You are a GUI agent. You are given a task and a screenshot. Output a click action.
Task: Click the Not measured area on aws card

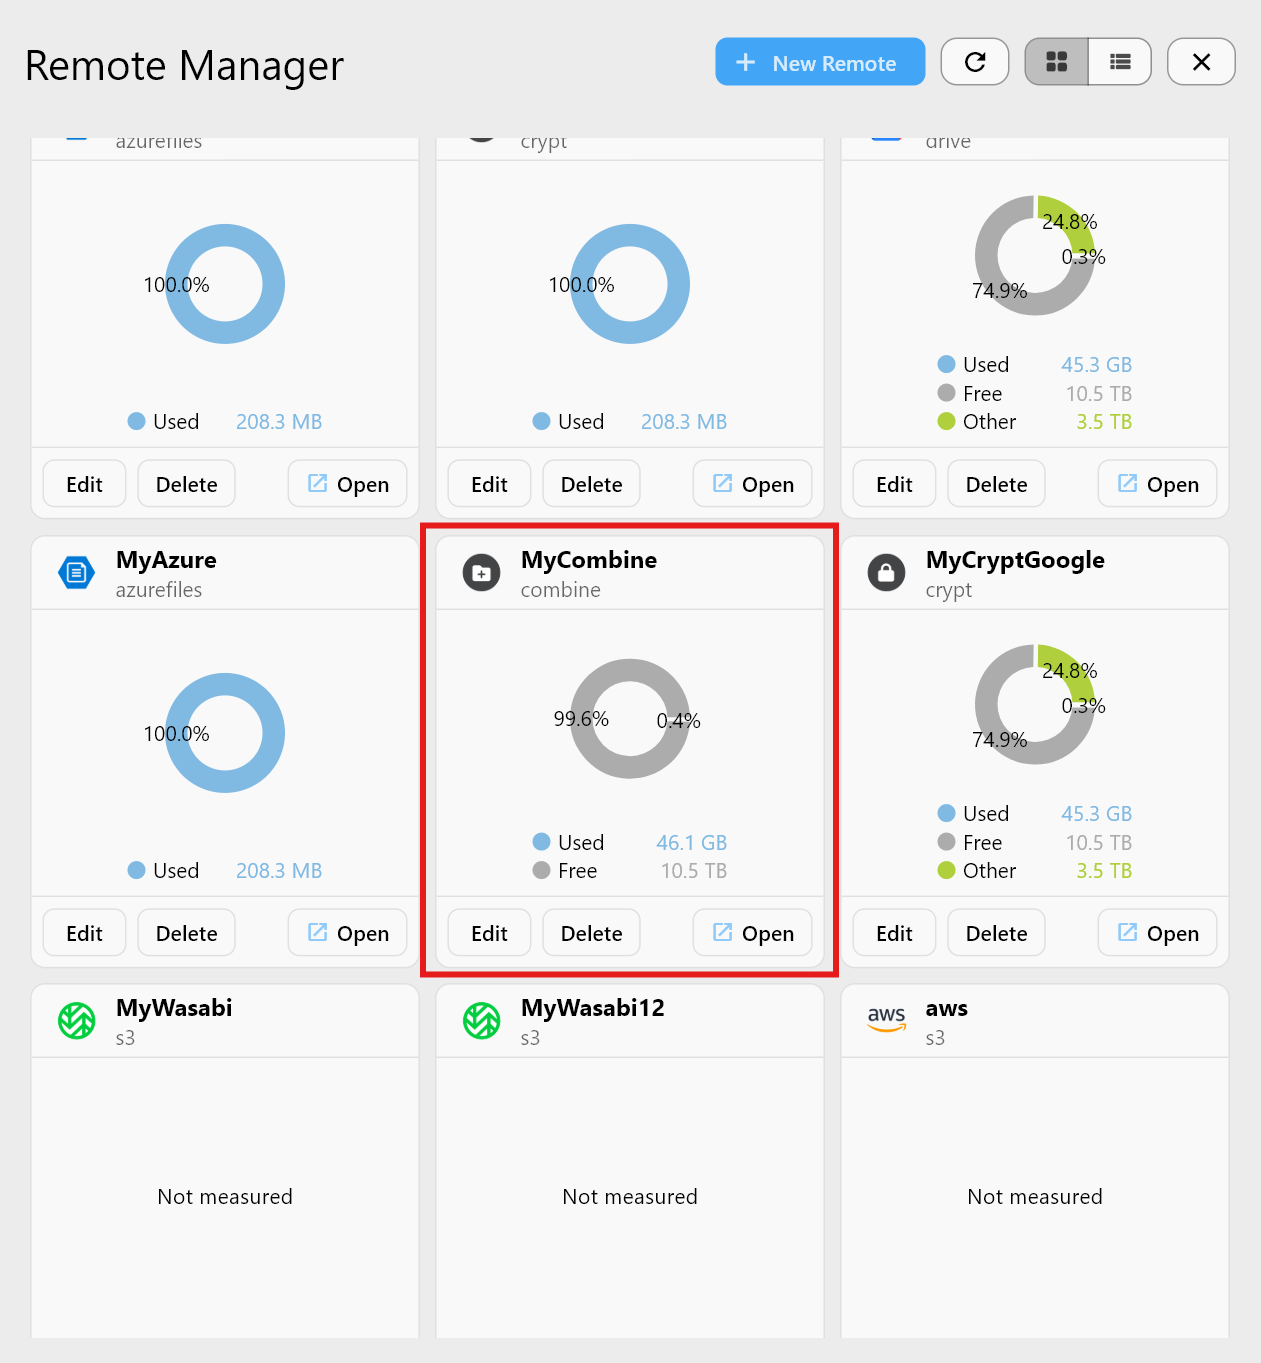[x=1034, y=1196]
